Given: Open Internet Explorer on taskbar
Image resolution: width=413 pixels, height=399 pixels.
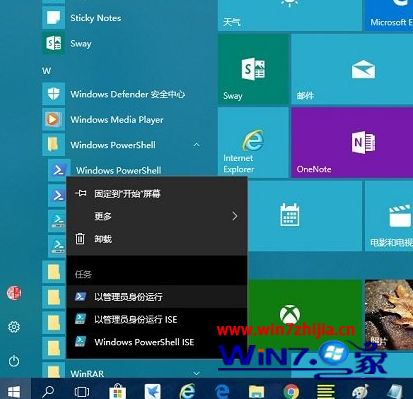Looking at the screenshot, I should point(187,392).
